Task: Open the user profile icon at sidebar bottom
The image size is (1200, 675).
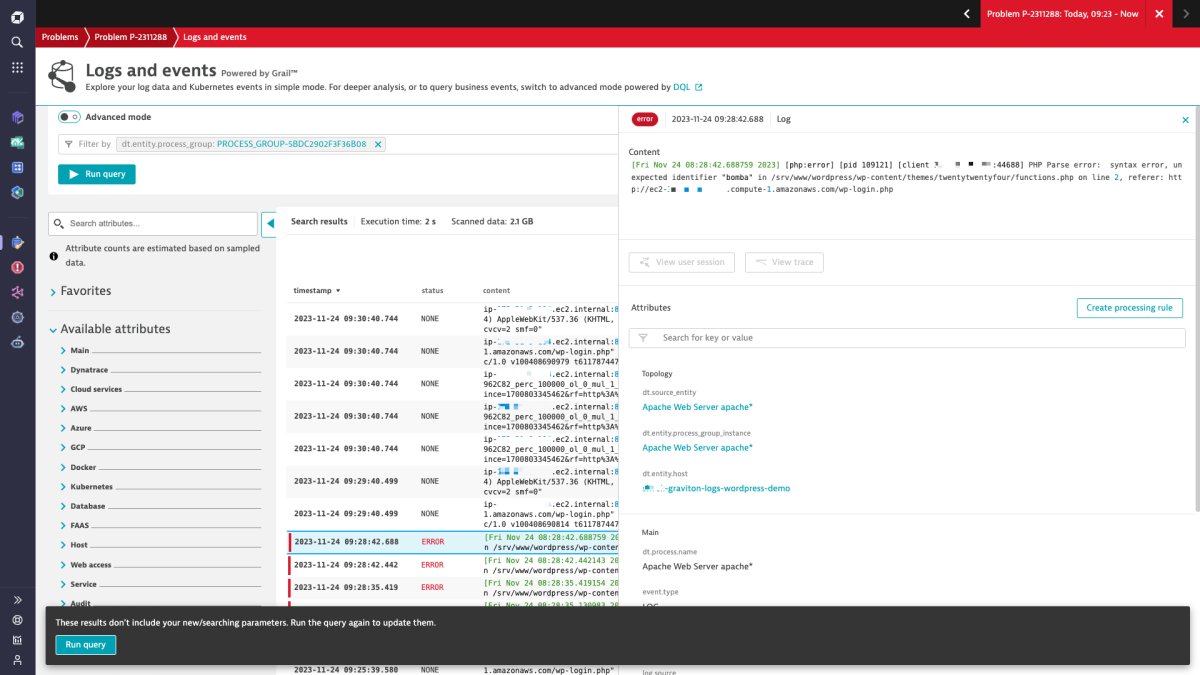Action: pyautogui.click(x=17, y=659)
